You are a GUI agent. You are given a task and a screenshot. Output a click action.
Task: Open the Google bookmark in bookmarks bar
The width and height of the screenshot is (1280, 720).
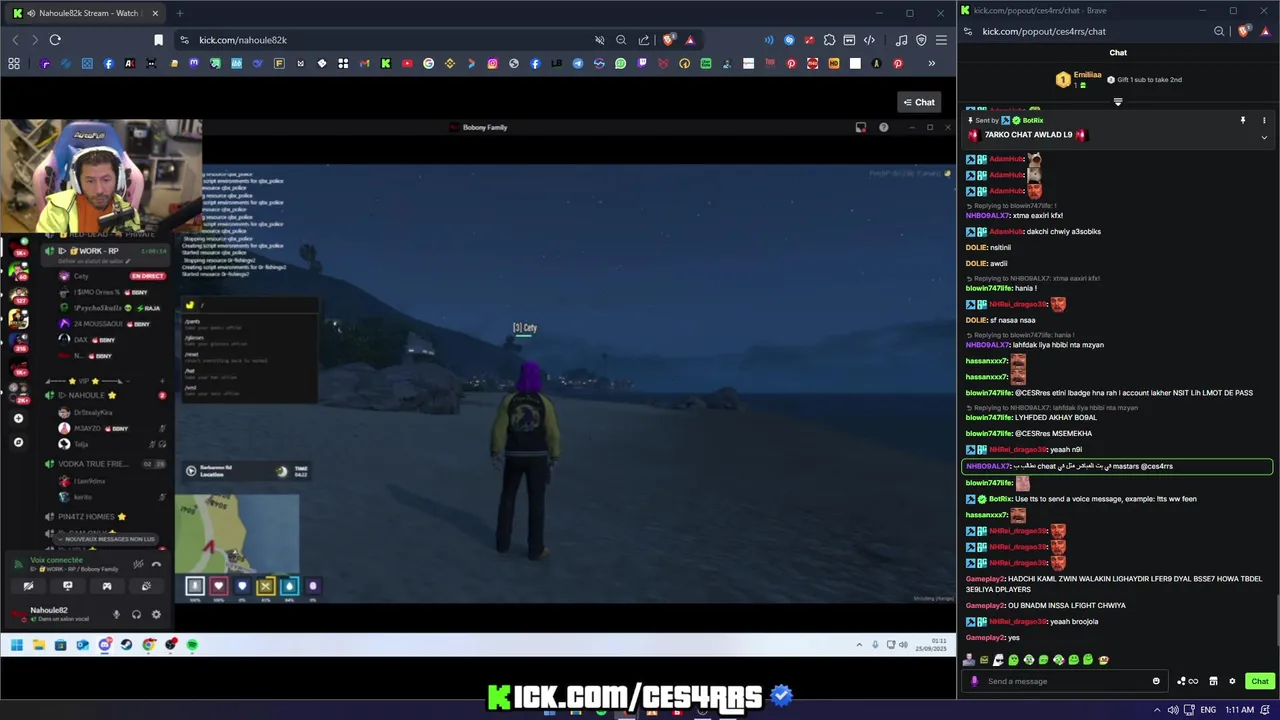pos(428,64)
